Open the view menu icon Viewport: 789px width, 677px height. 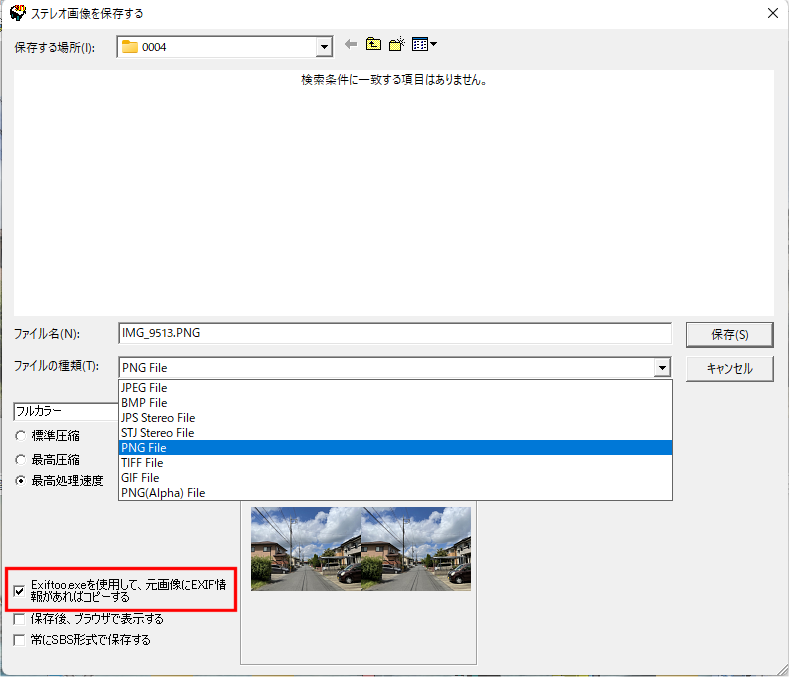tap(424, 44)
